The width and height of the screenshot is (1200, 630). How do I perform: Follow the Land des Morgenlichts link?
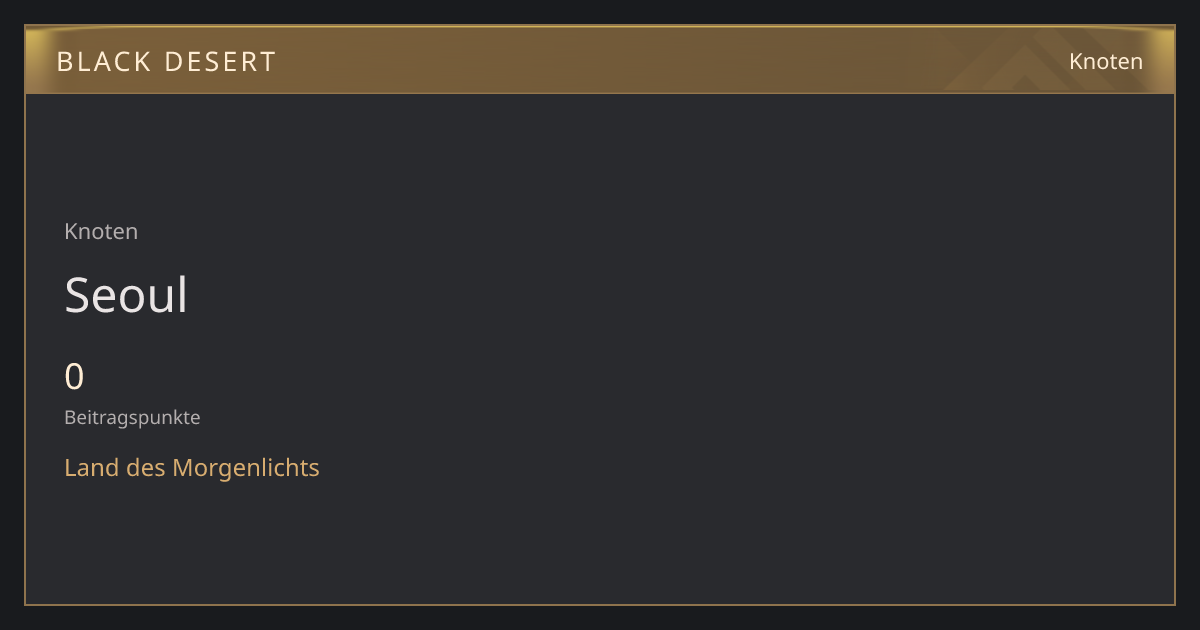(x=192, y=467)
